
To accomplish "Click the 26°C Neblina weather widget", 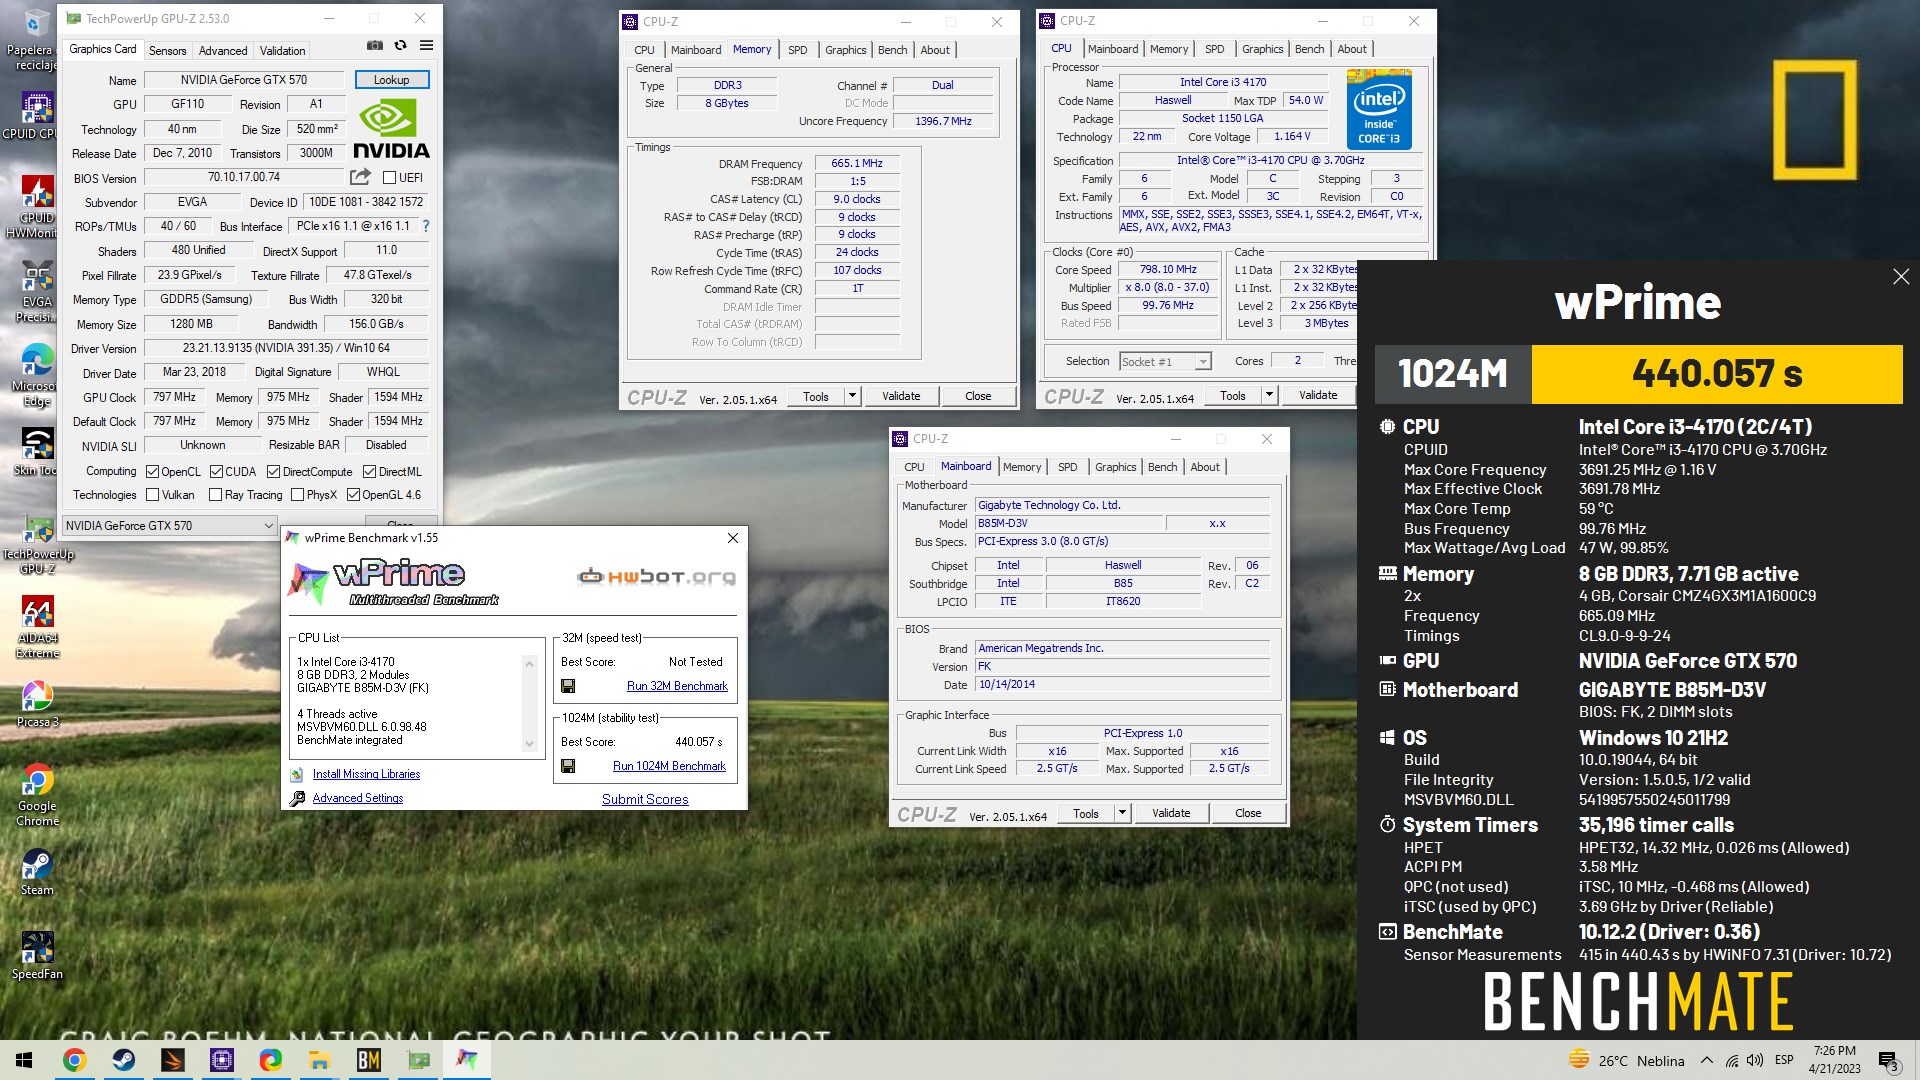I will pyautogui.click(x=1627, y=1060).
